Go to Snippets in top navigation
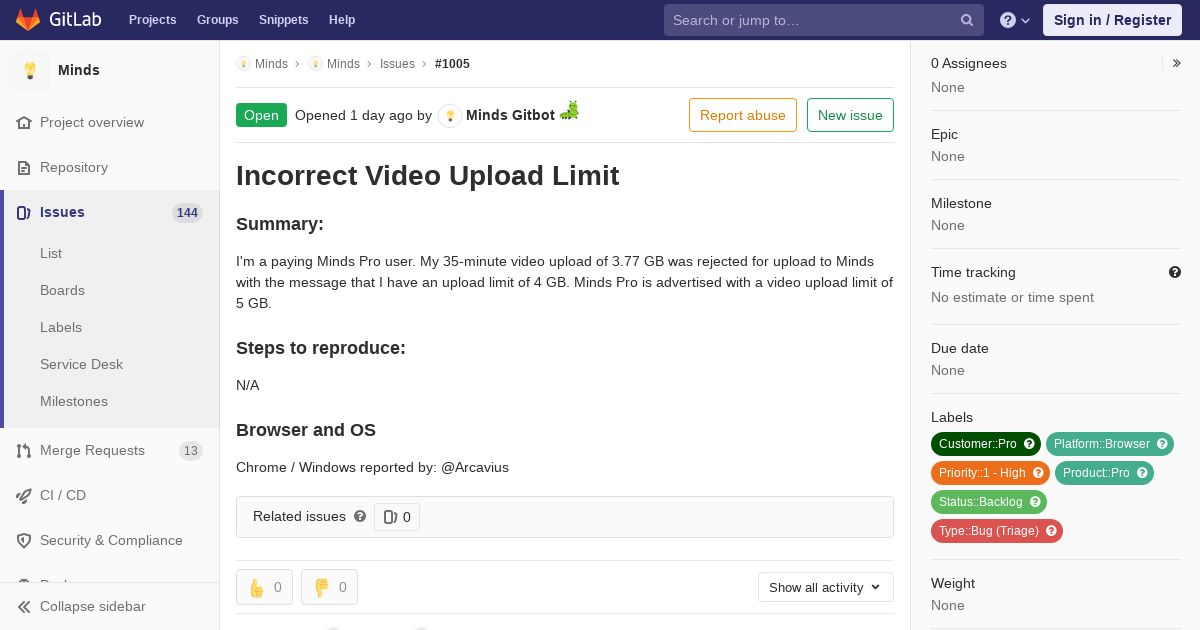The height and width of the screenshot is (630, 1200). (x=284, y=20)
